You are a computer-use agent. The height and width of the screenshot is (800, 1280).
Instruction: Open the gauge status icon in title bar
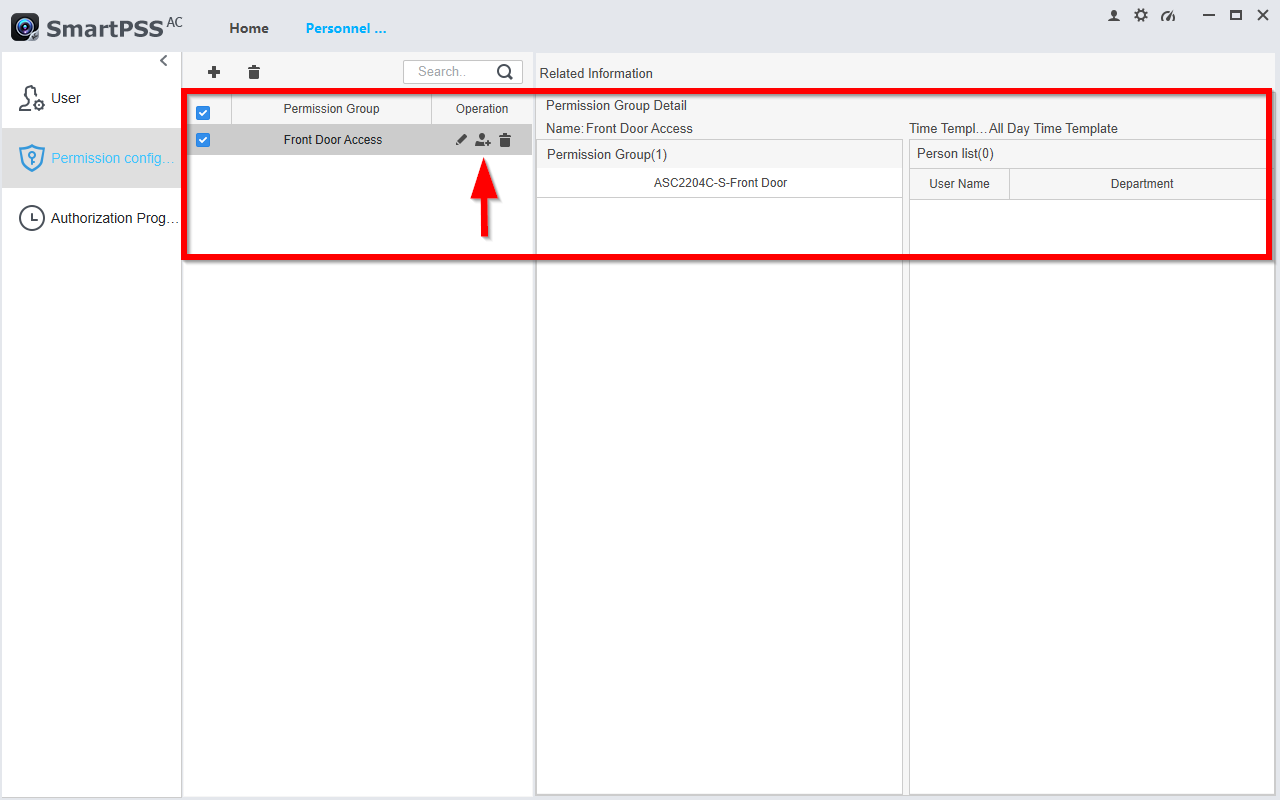tap(1168, 15)
